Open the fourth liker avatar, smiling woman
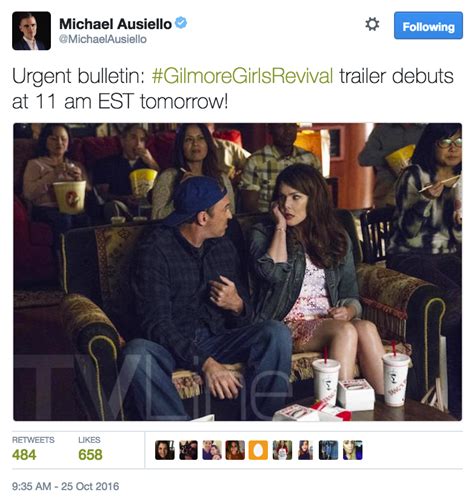This screenshot has width=474, height=498. [x=235, y=450]
